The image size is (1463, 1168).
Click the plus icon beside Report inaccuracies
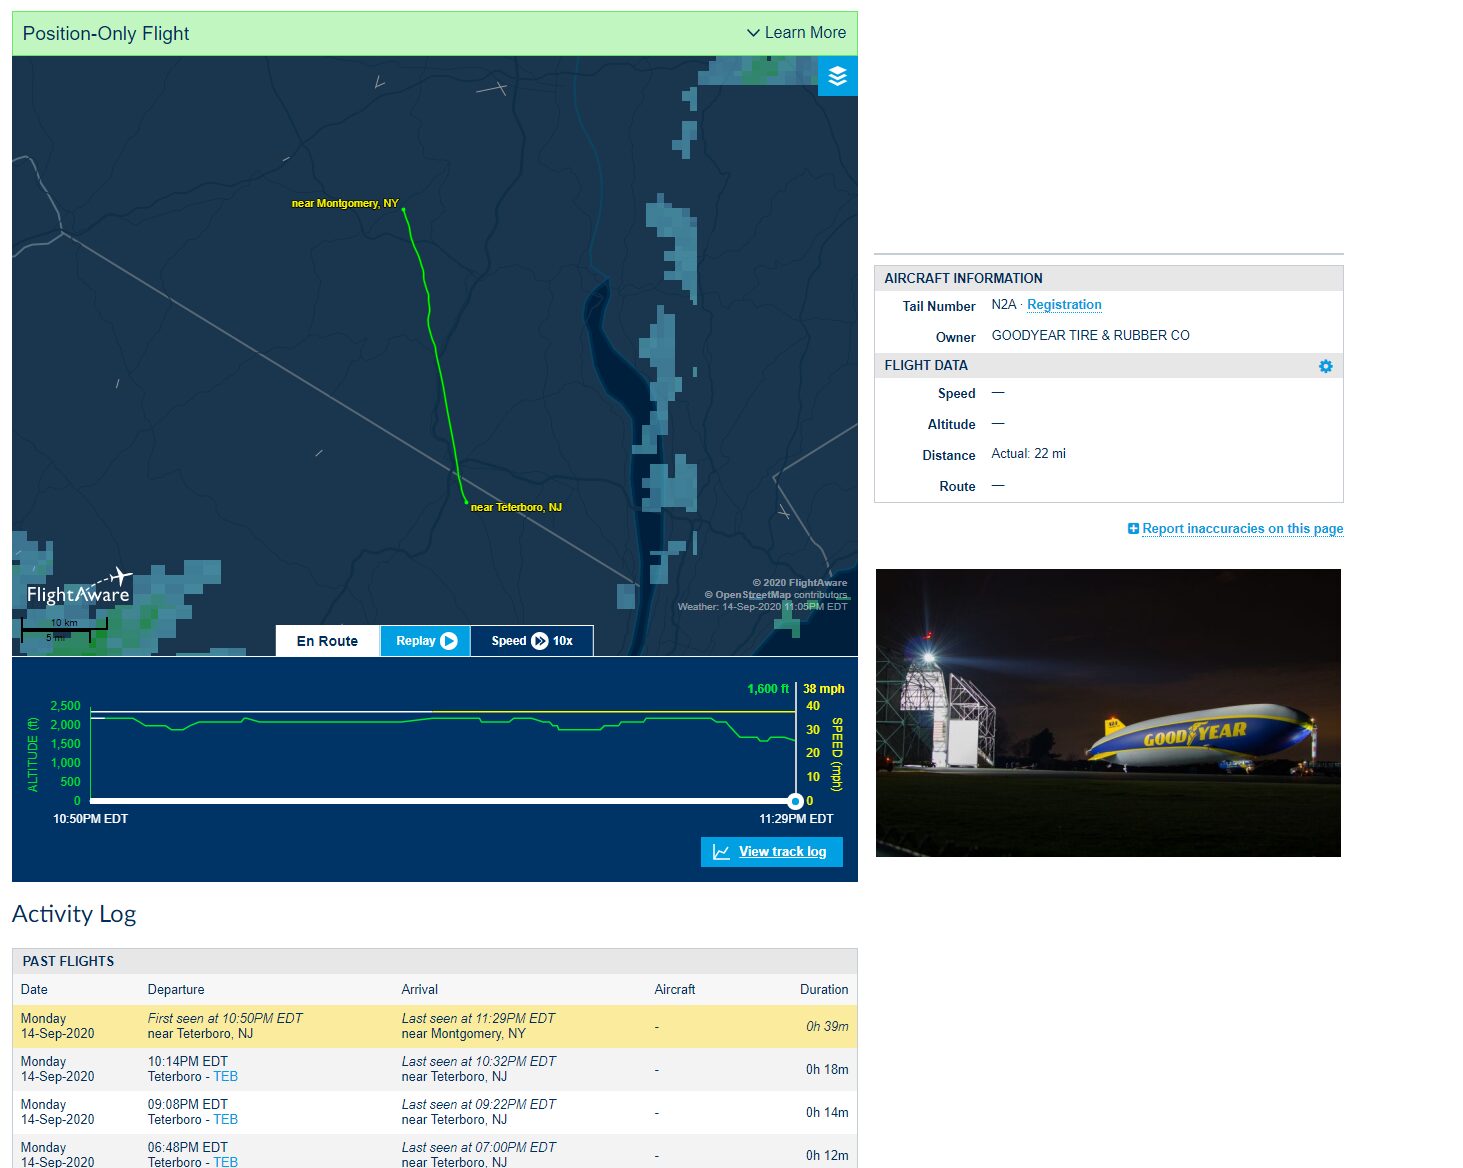[1133, 529]
